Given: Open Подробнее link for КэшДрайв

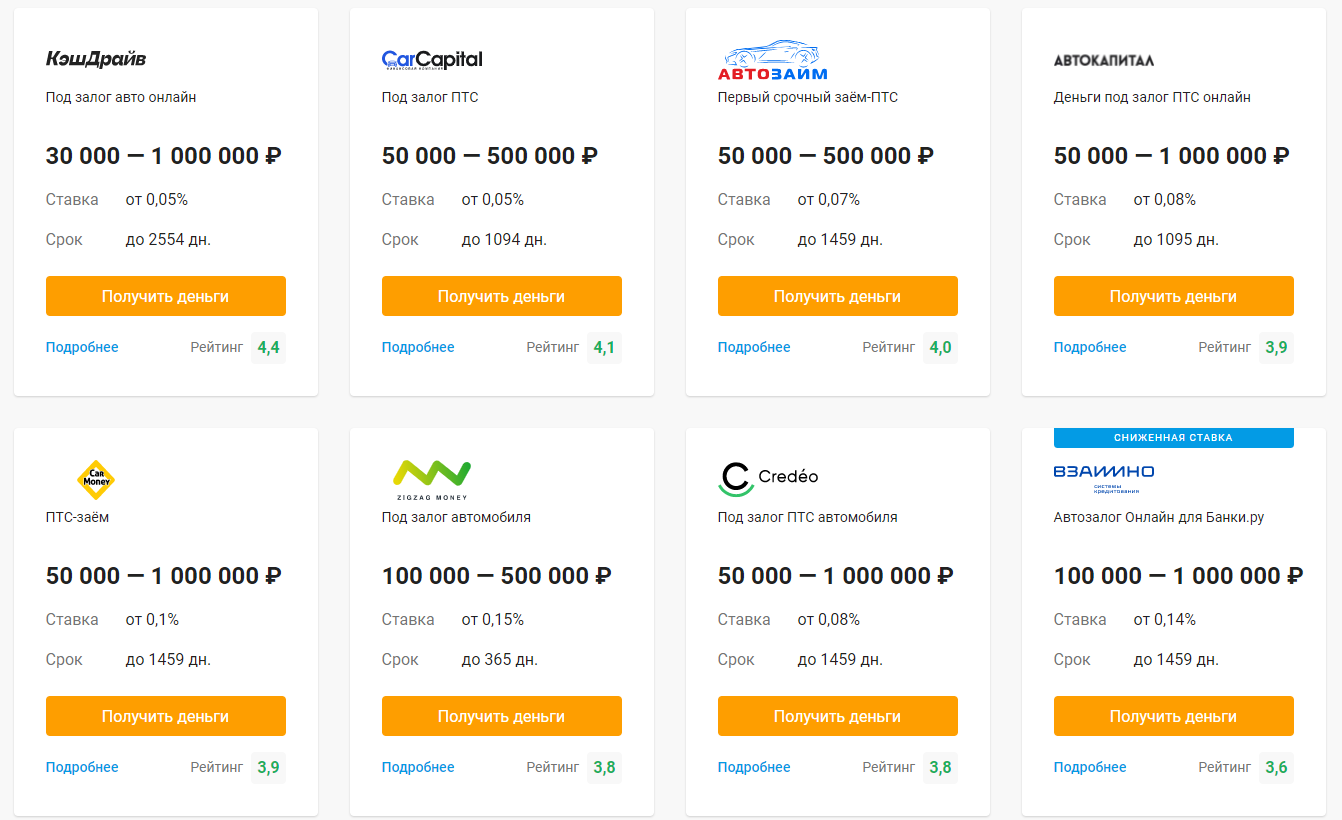Looking at the screenshot, I should (82, 348).
